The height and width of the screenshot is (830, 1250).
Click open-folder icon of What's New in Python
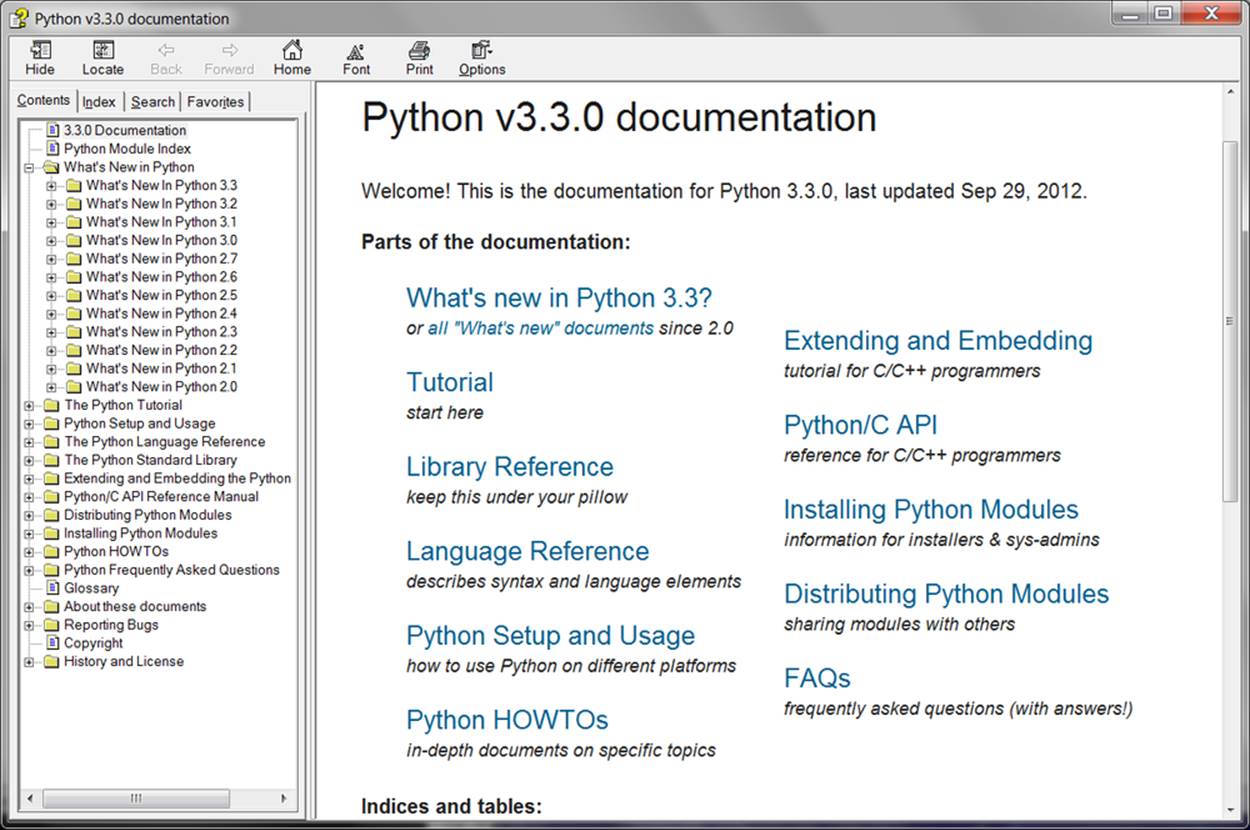tap(52, 167)
